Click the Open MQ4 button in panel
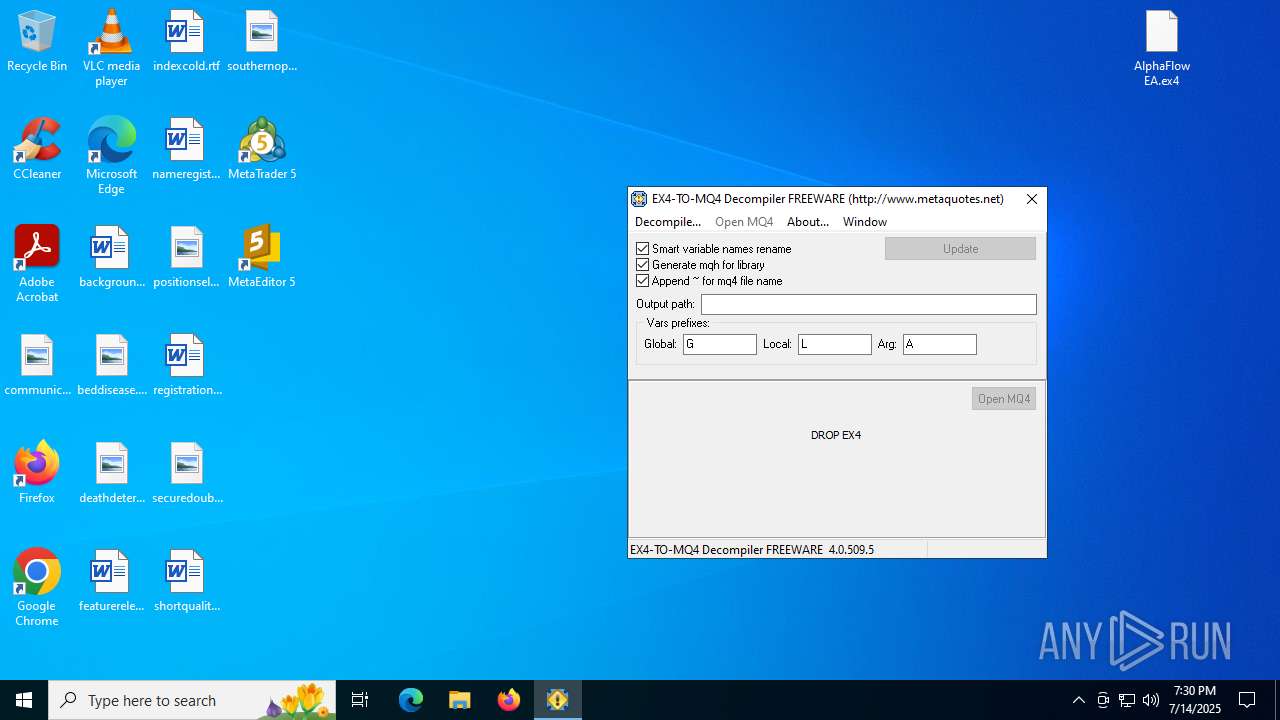The image size is (1280, 720). pyautogui.click(x=1004, y=399)
